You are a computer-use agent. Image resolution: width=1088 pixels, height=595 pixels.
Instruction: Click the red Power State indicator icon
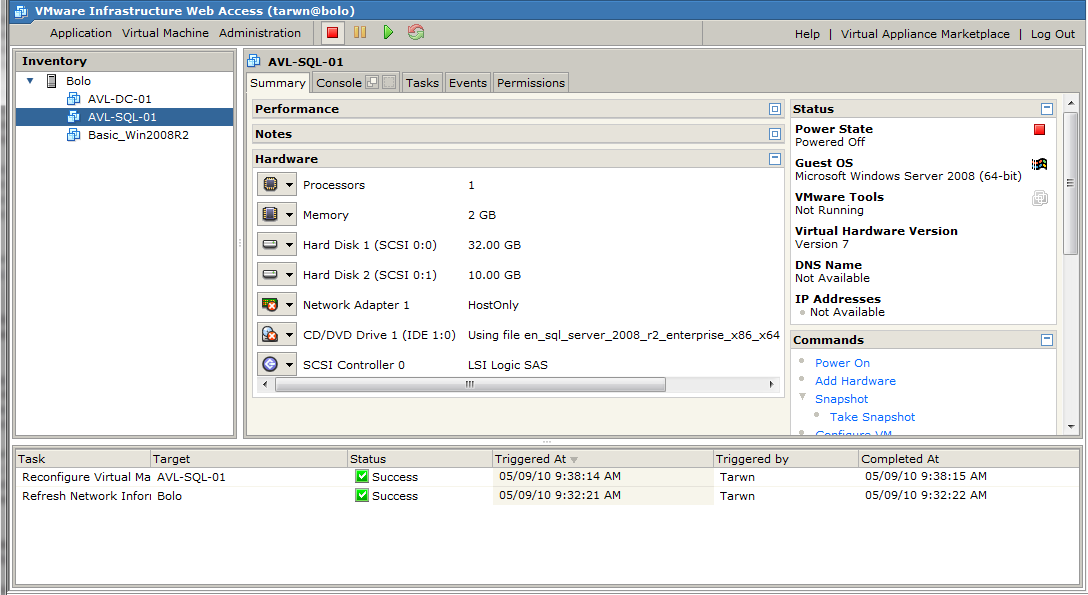(x=1039, y=130)
